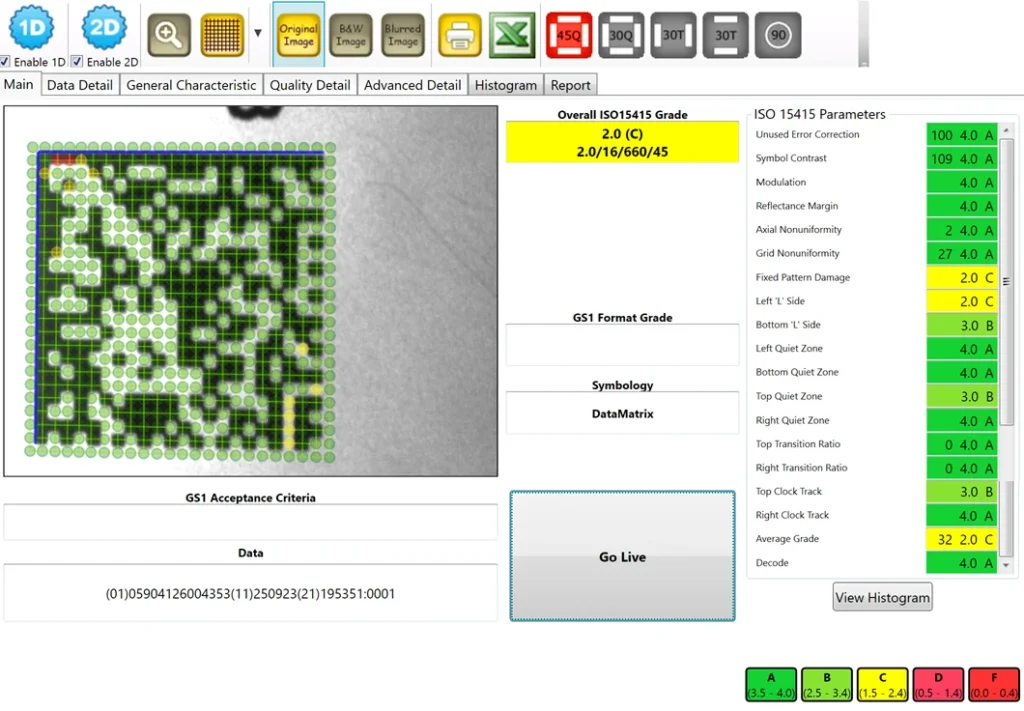Click the print icon
Image resolution: width=1024 pixels, height=711 pixels.
pyautogui.click(x=458, y=34)
